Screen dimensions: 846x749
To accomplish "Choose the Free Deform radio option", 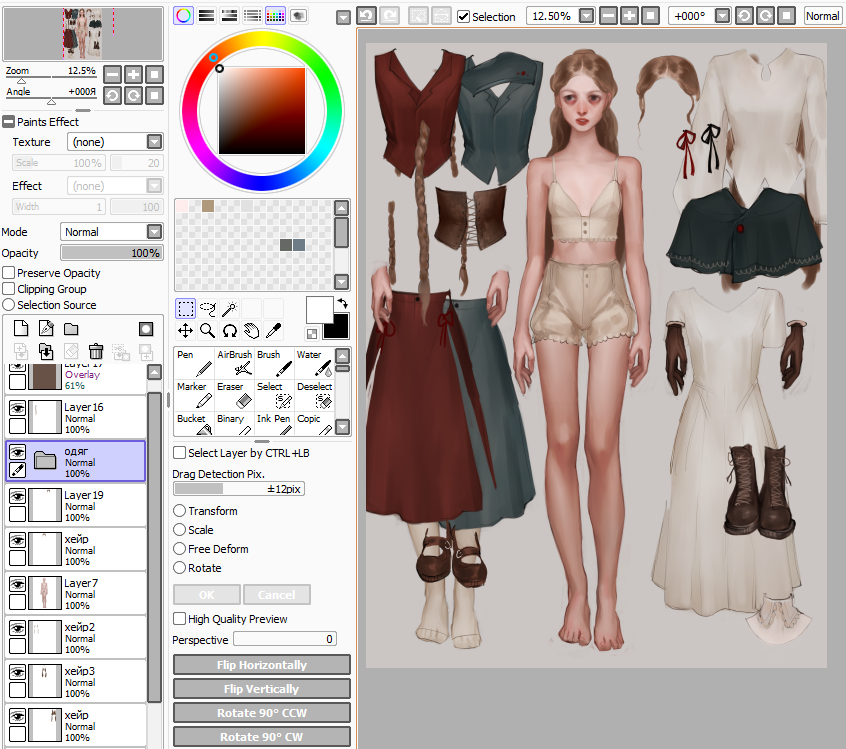I will [x=180, y=549].
